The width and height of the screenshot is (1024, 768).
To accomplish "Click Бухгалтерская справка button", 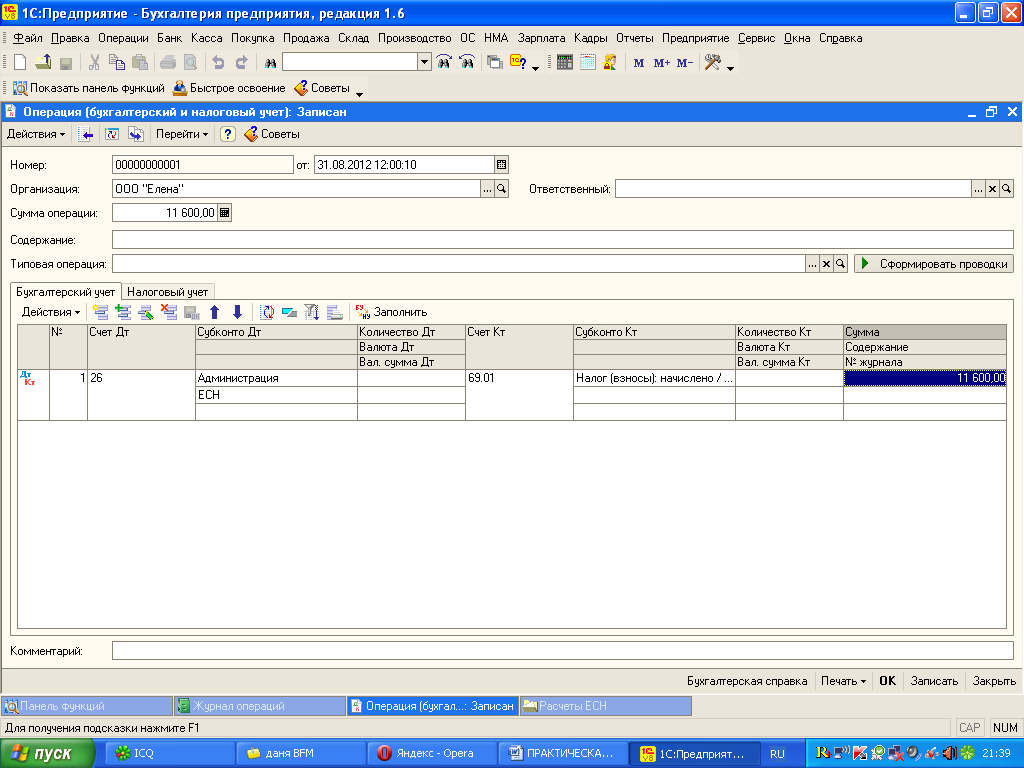I will point(747,681).
